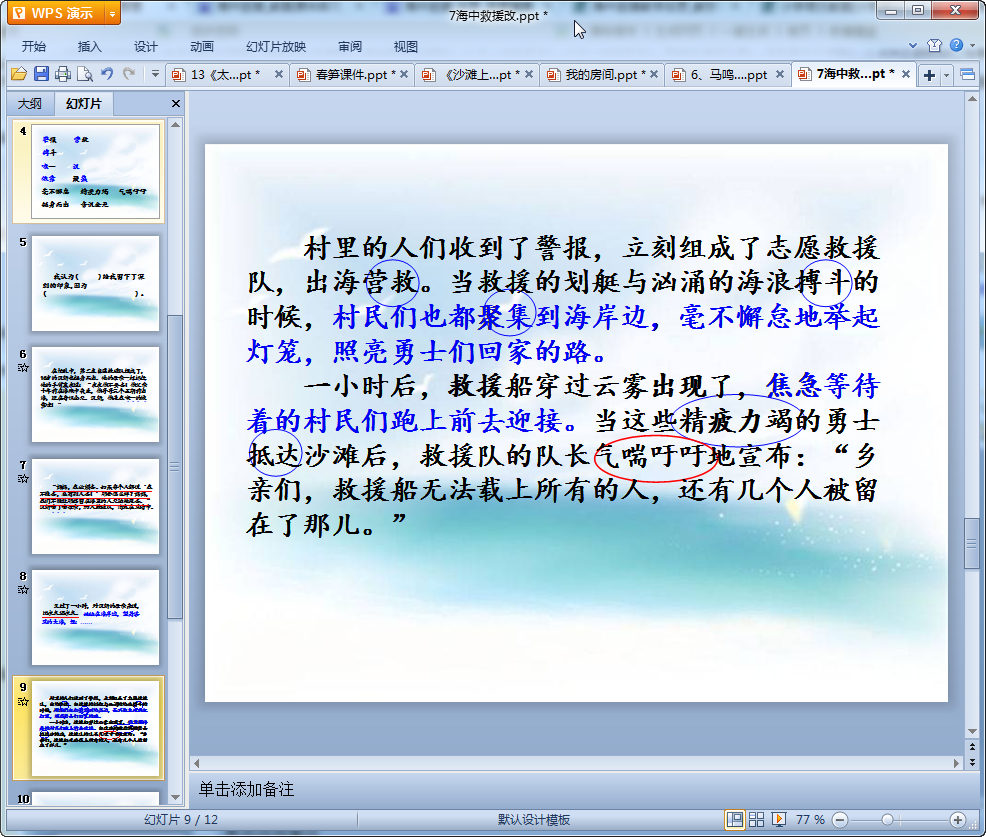986x837 pixels.
Task: Click the zoom out minus button
Action: point(840,819)
